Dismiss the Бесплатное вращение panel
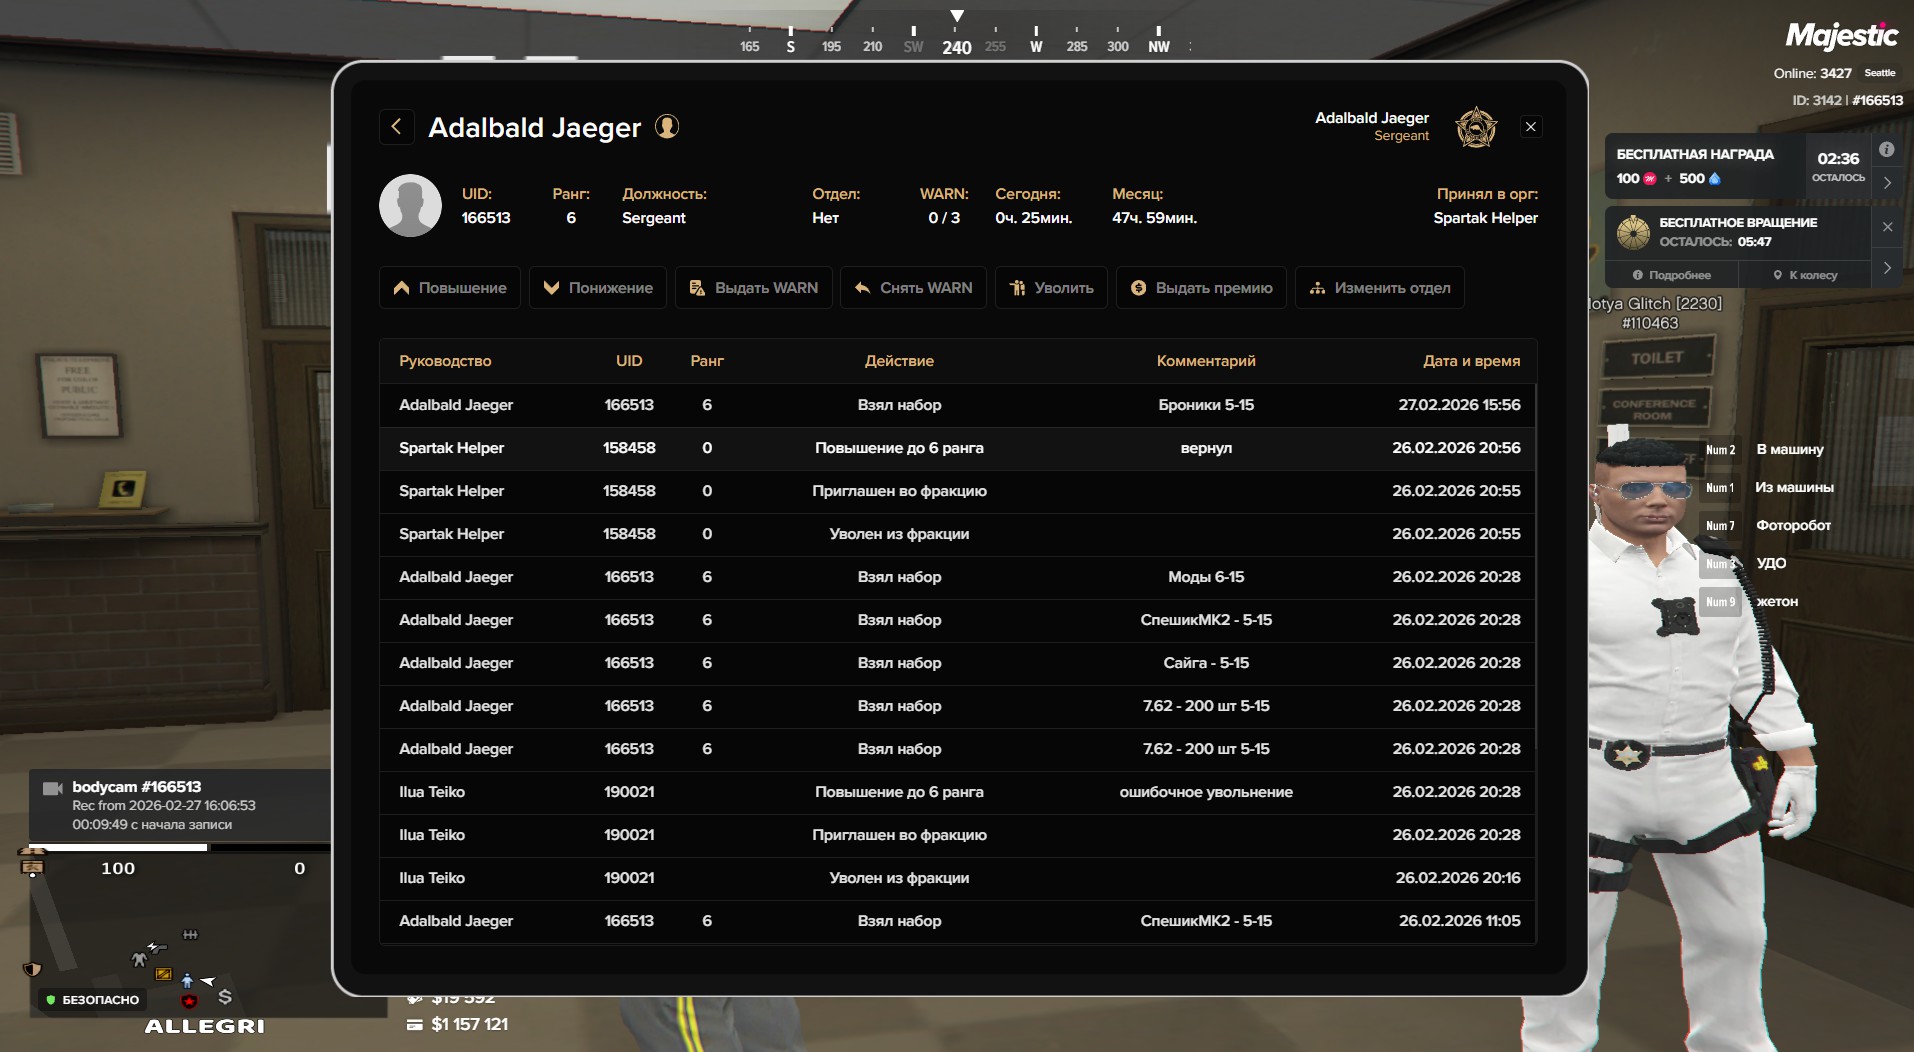The height and width of the screenshot is (1052, 1914). 1887,227
